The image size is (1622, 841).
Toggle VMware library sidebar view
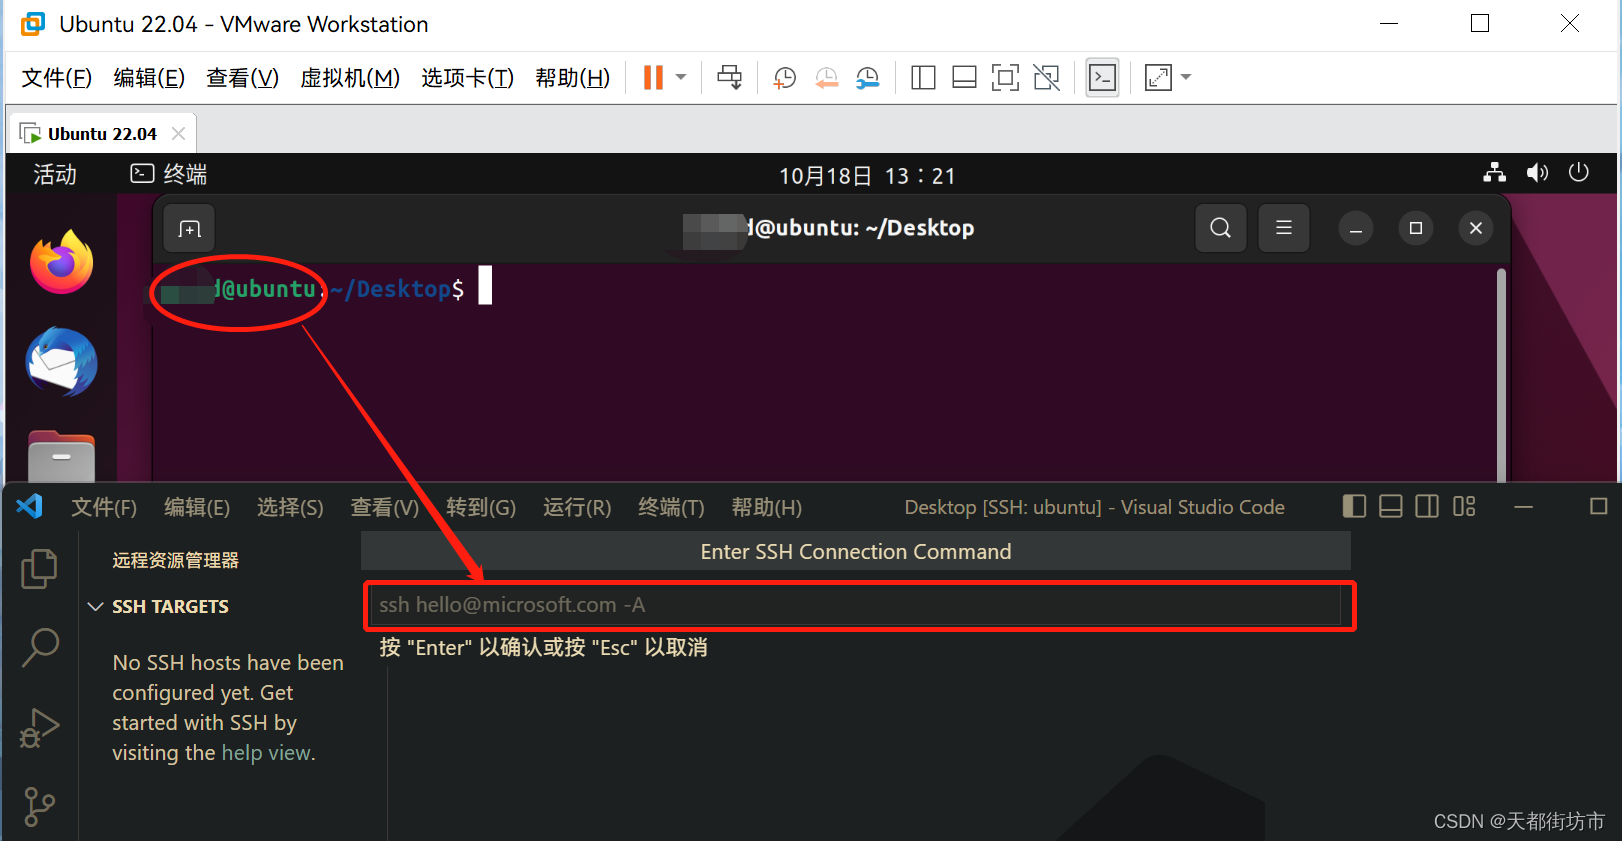(x=923, y=78)
